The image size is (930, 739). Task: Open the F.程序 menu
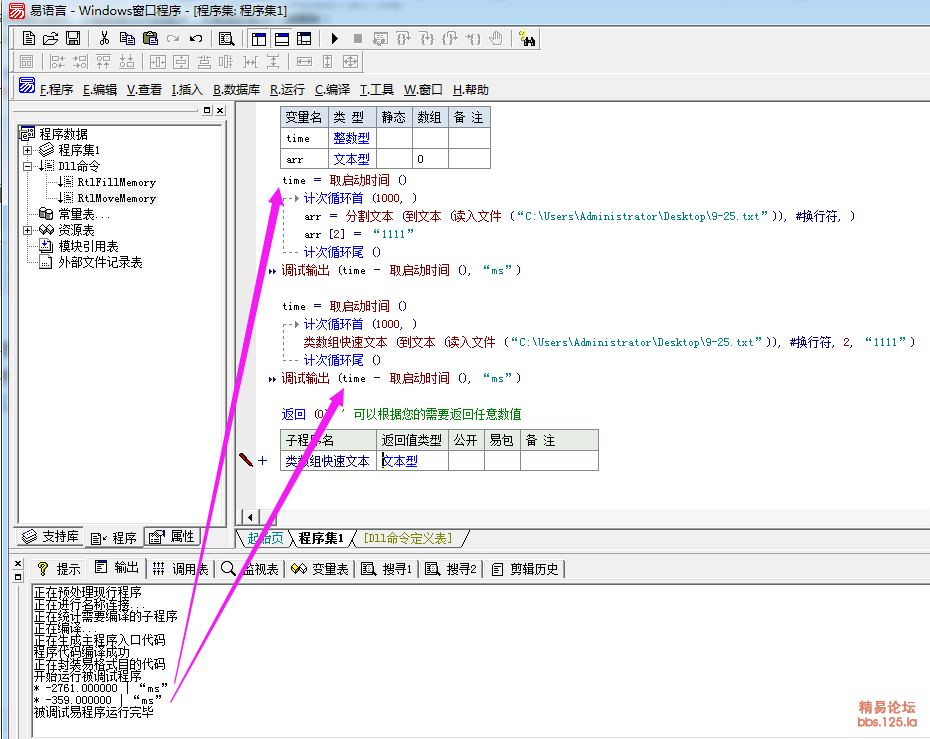tap(56, 90)
